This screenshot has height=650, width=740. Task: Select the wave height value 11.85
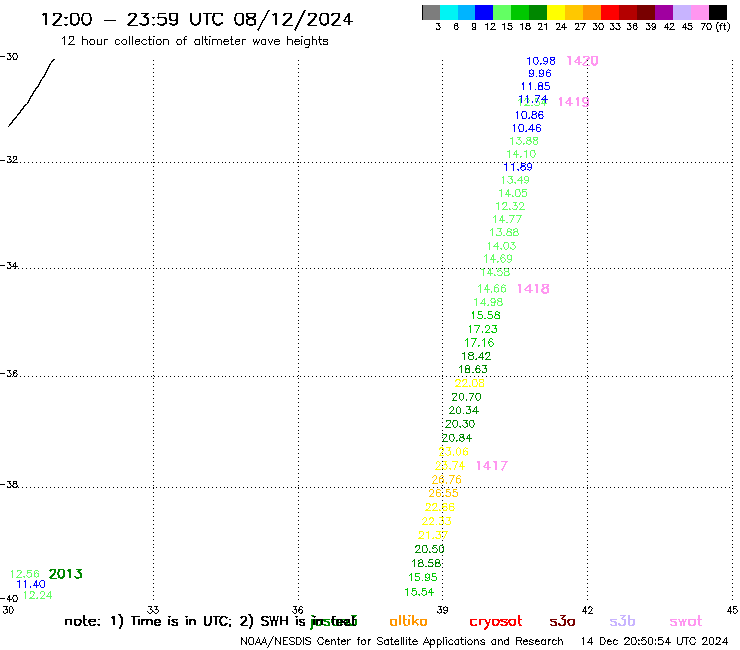536,86
